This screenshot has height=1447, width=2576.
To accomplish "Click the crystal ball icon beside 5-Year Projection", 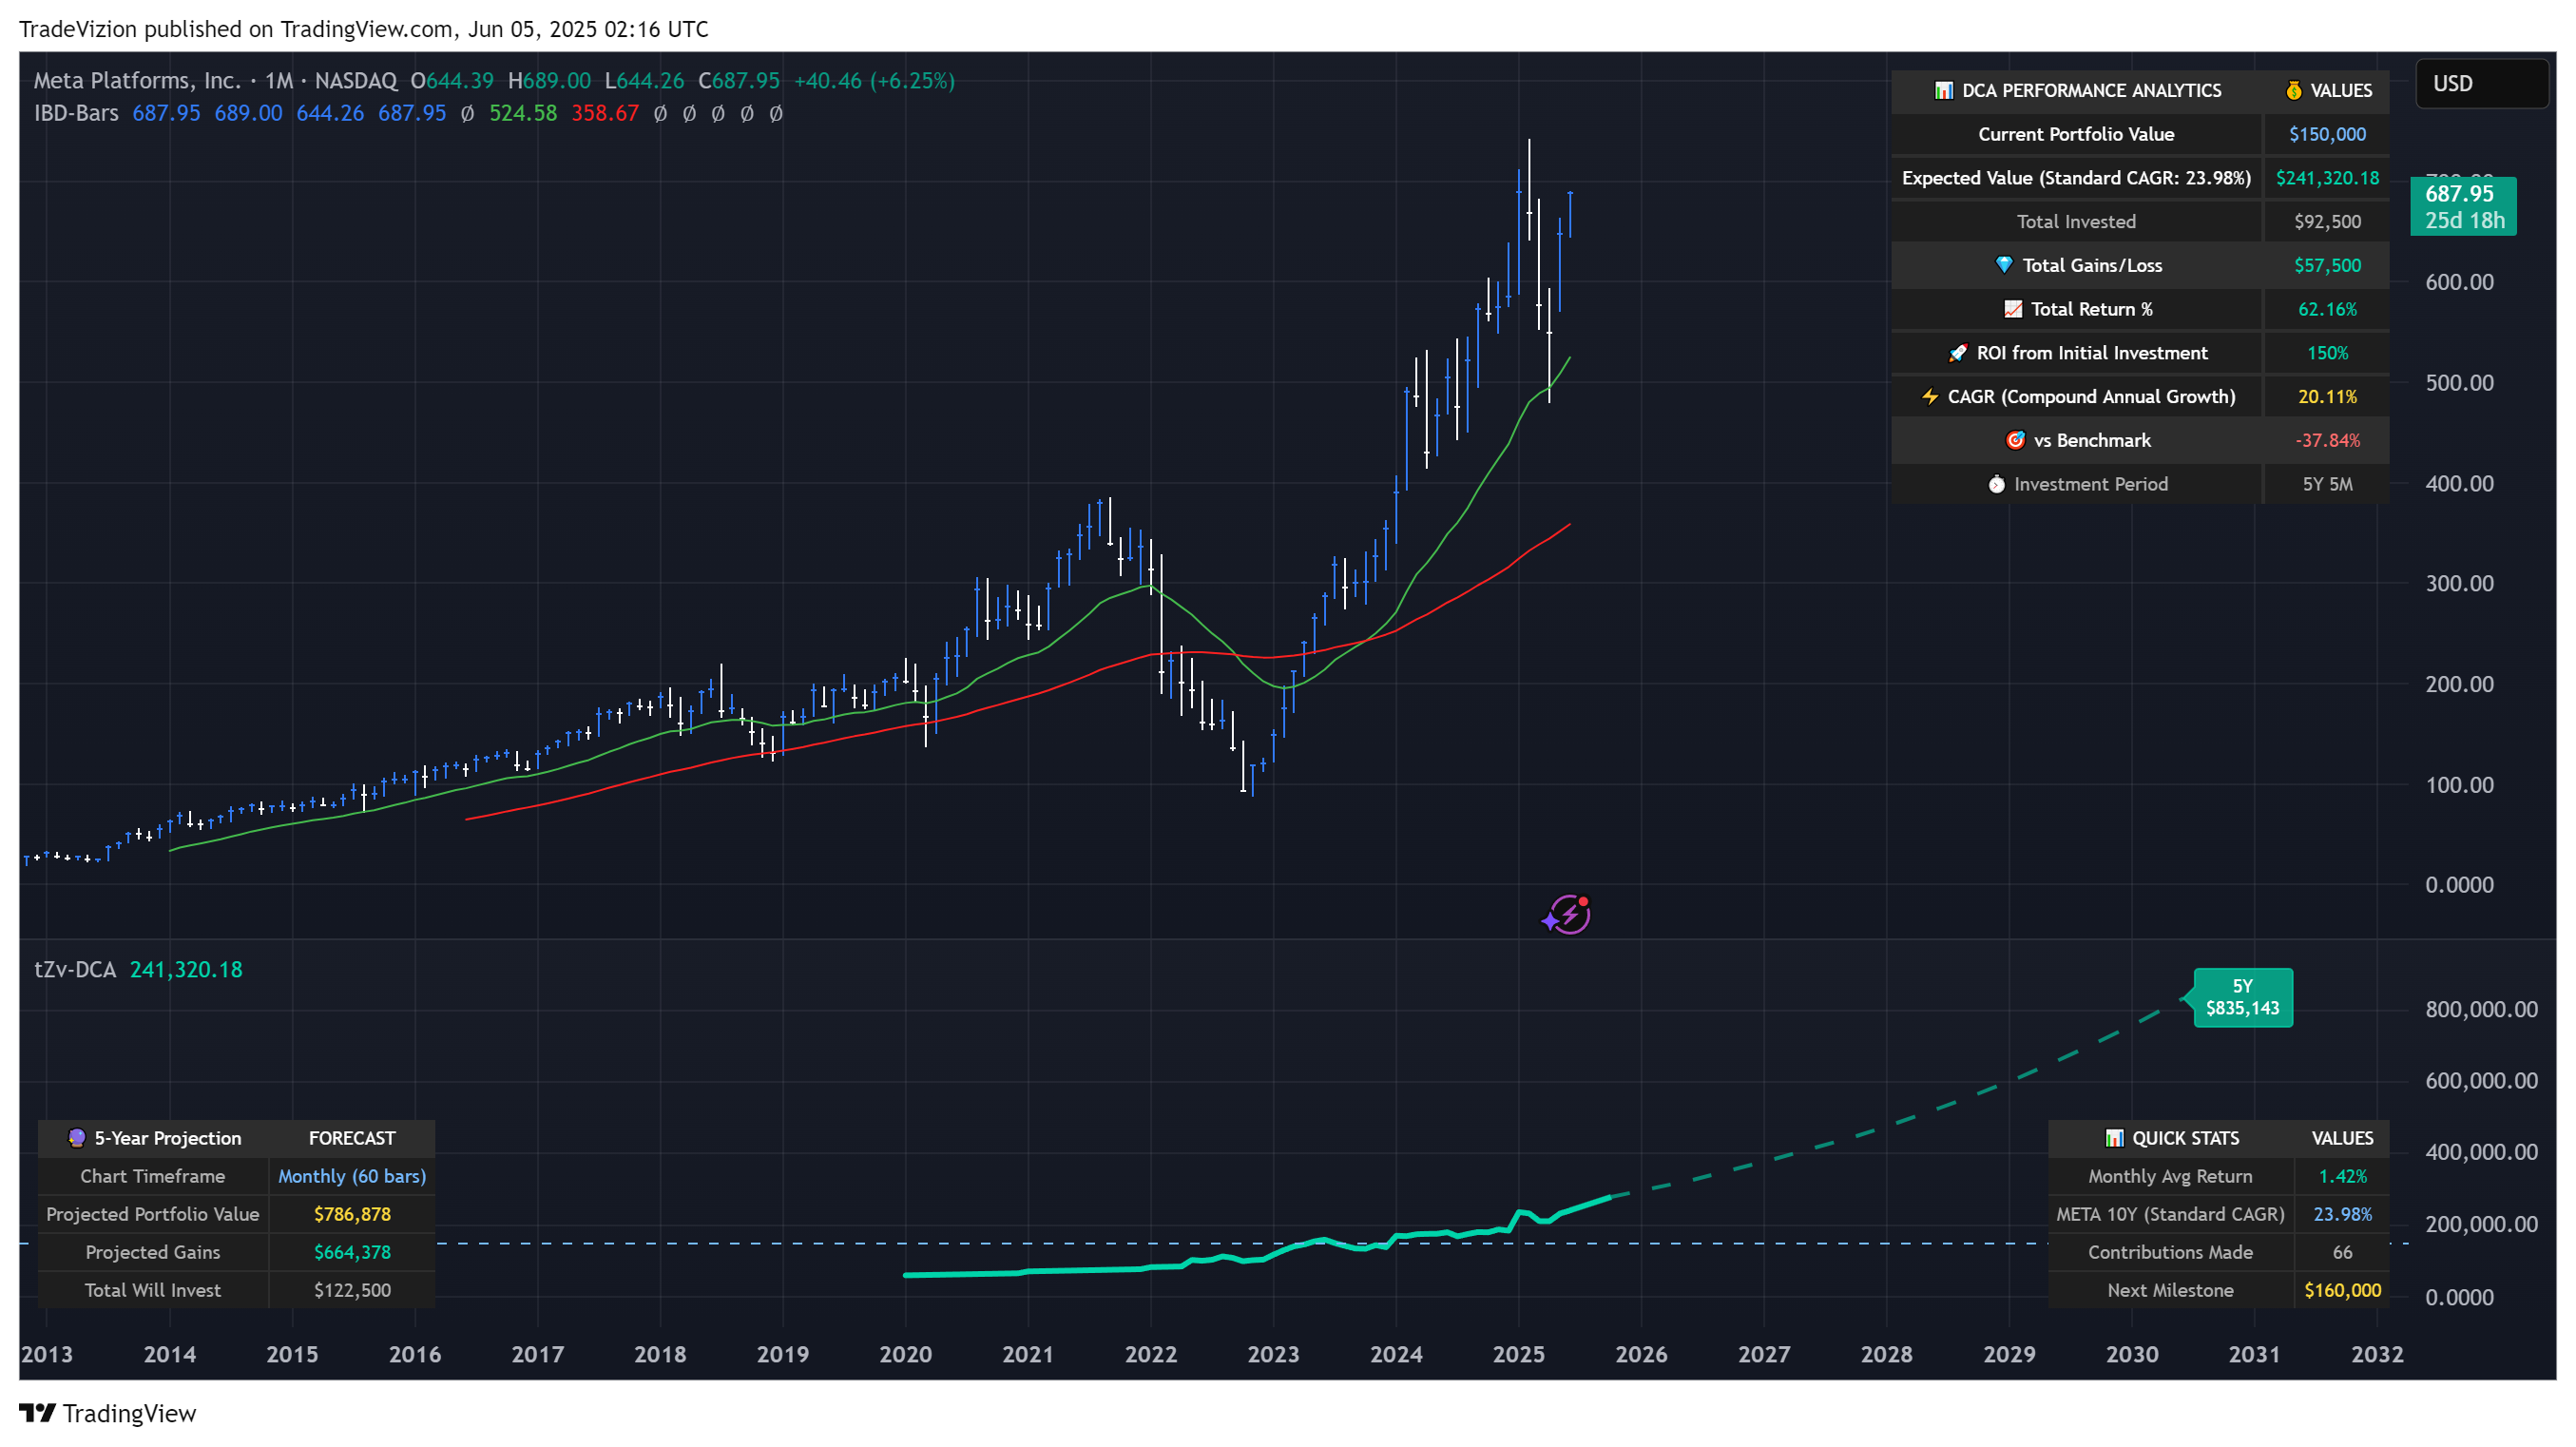I will [77, 1138].
